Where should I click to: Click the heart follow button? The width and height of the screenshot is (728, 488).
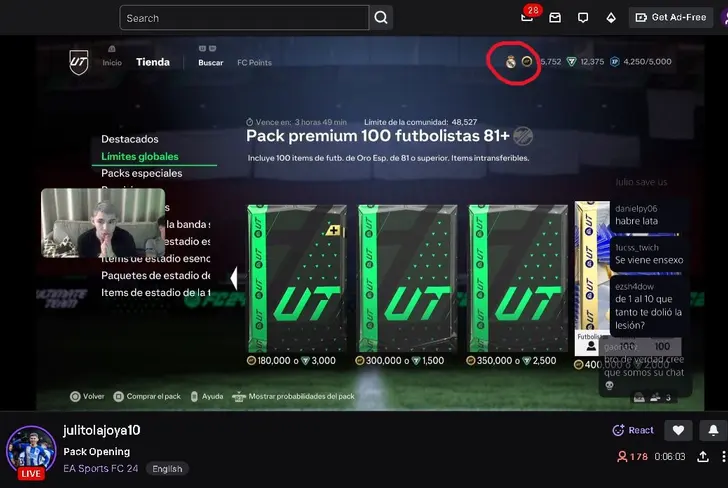click(678, 430)
